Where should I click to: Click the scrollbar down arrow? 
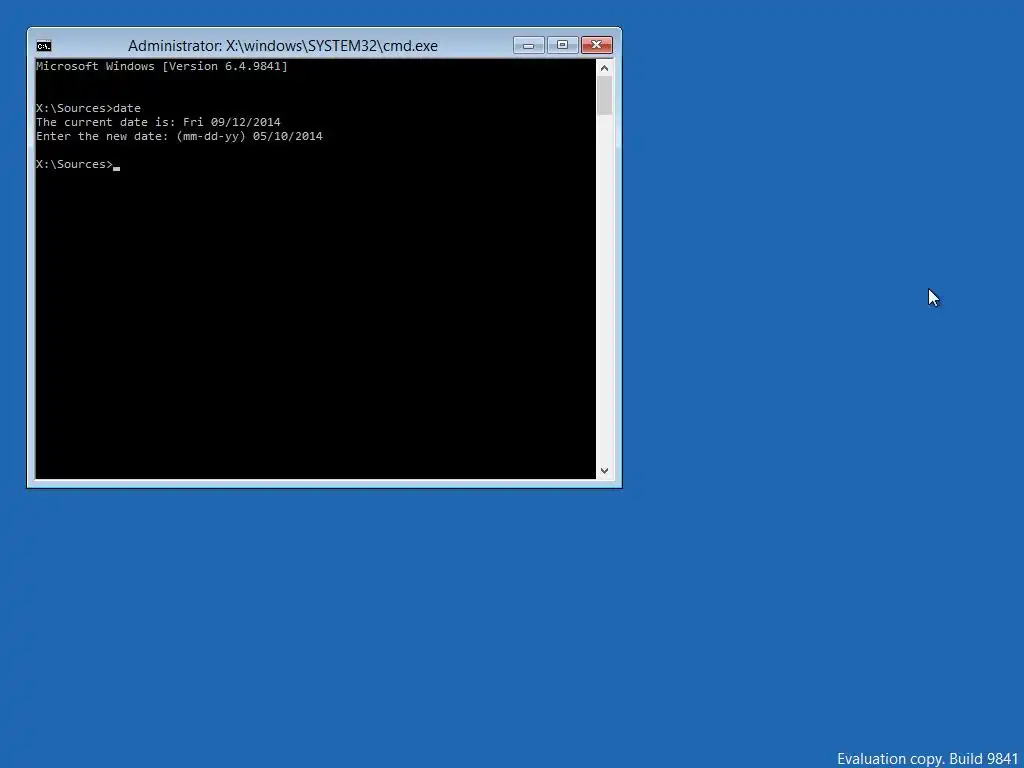pyautogui.click(x=604, y=471)
